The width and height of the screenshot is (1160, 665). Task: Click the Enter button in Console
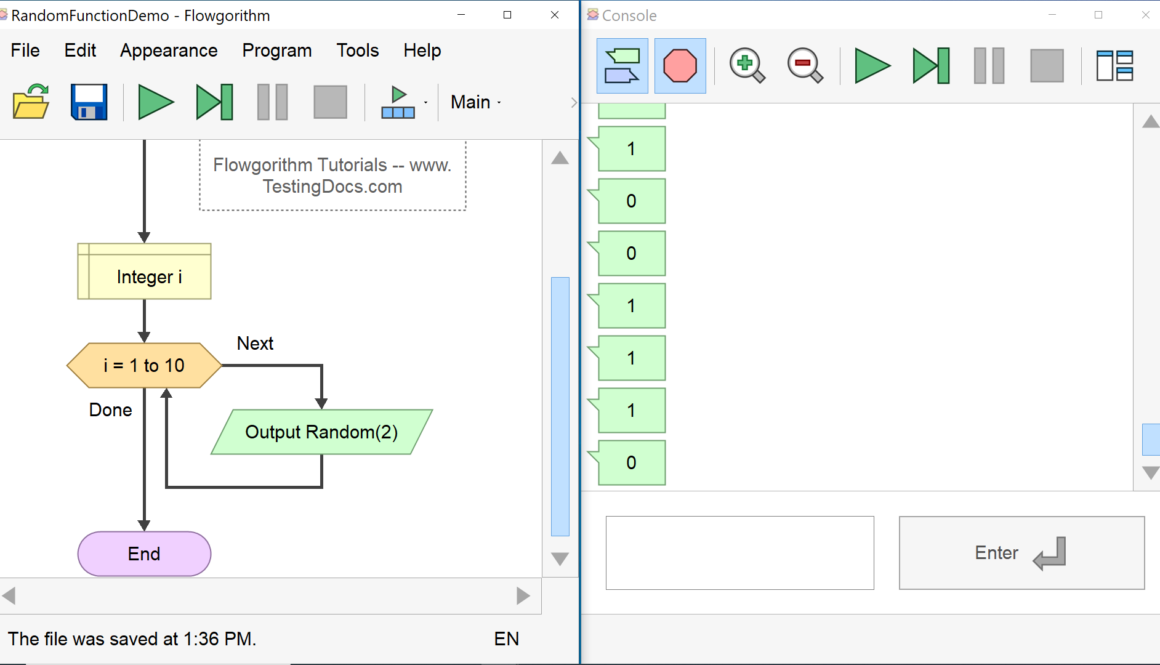click(x=1022, y=553)
